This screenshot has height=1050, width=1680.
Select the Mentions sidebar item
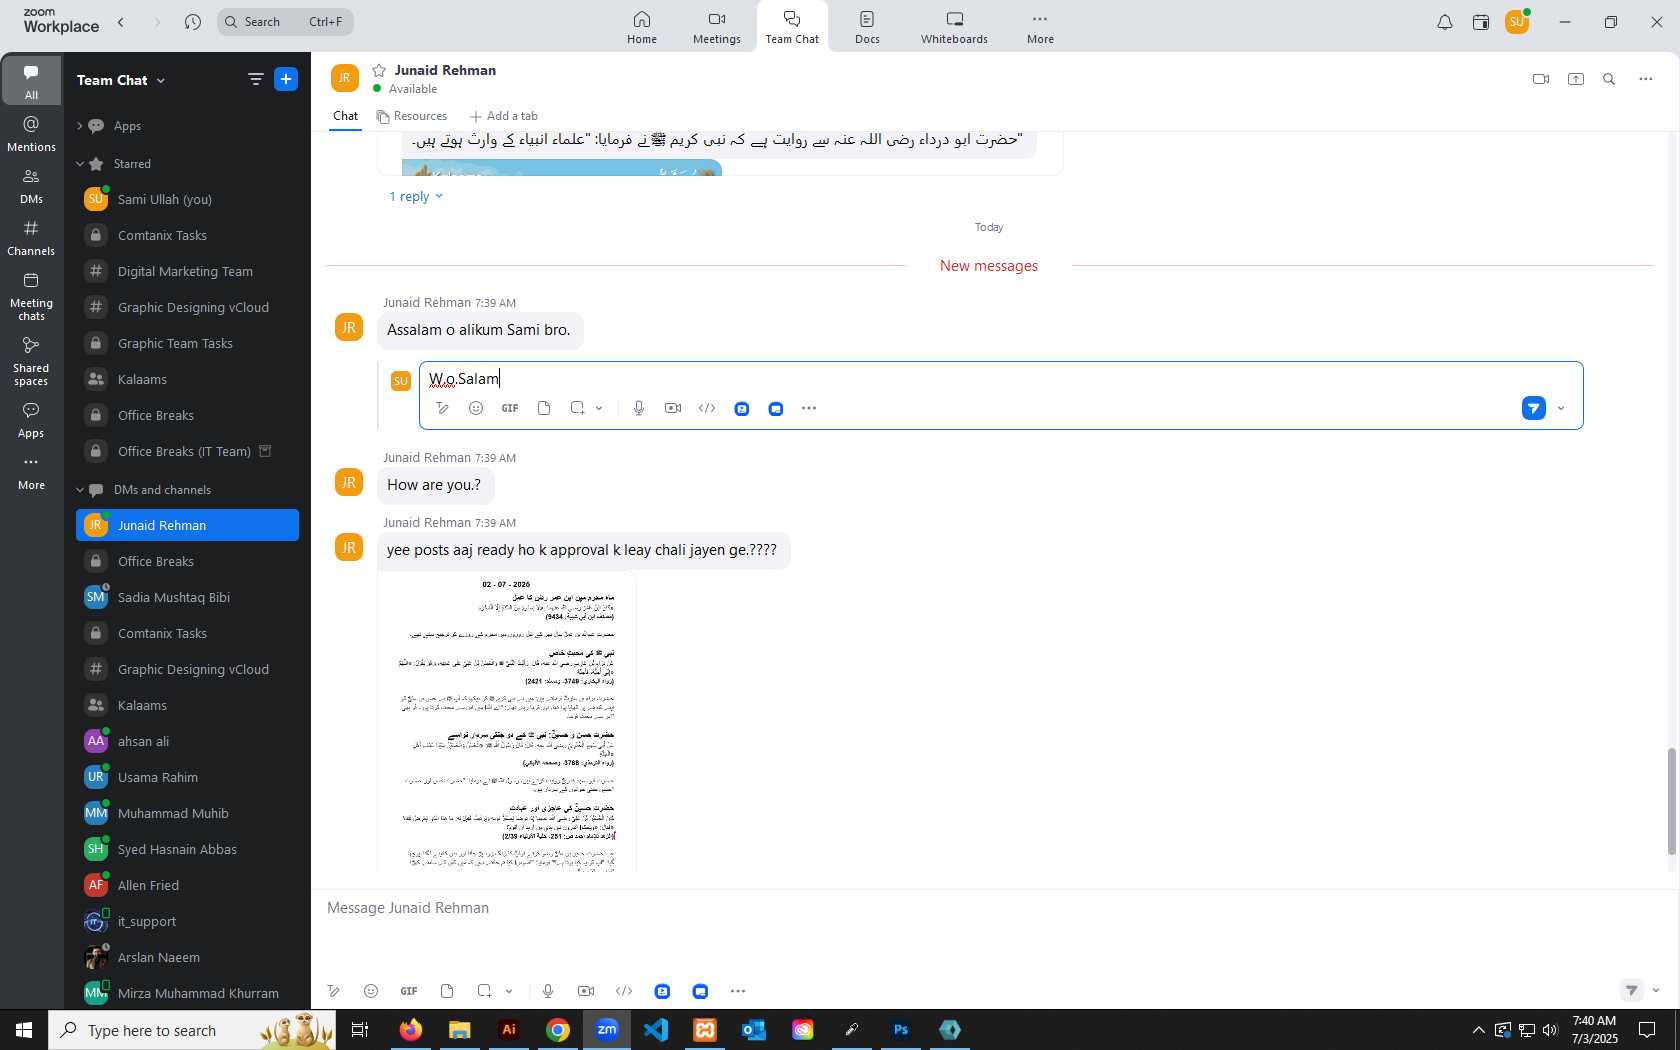31,134
